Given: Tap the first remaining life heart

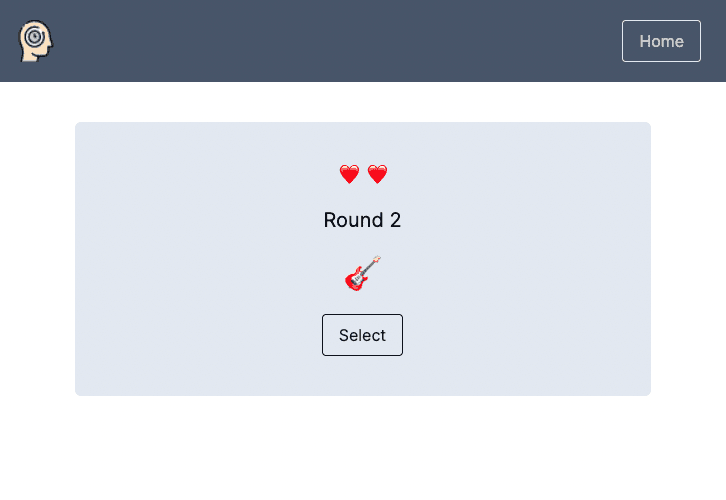Looking at the screenshot, I should (349, 175).
